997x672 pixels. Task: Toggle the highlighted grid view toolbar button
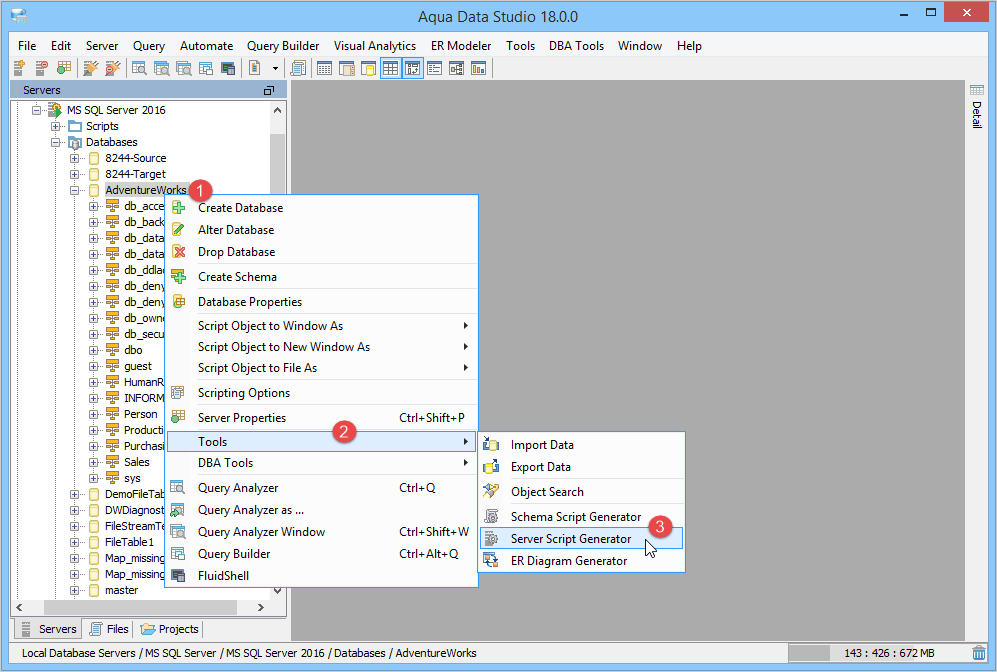click(390, 68)
